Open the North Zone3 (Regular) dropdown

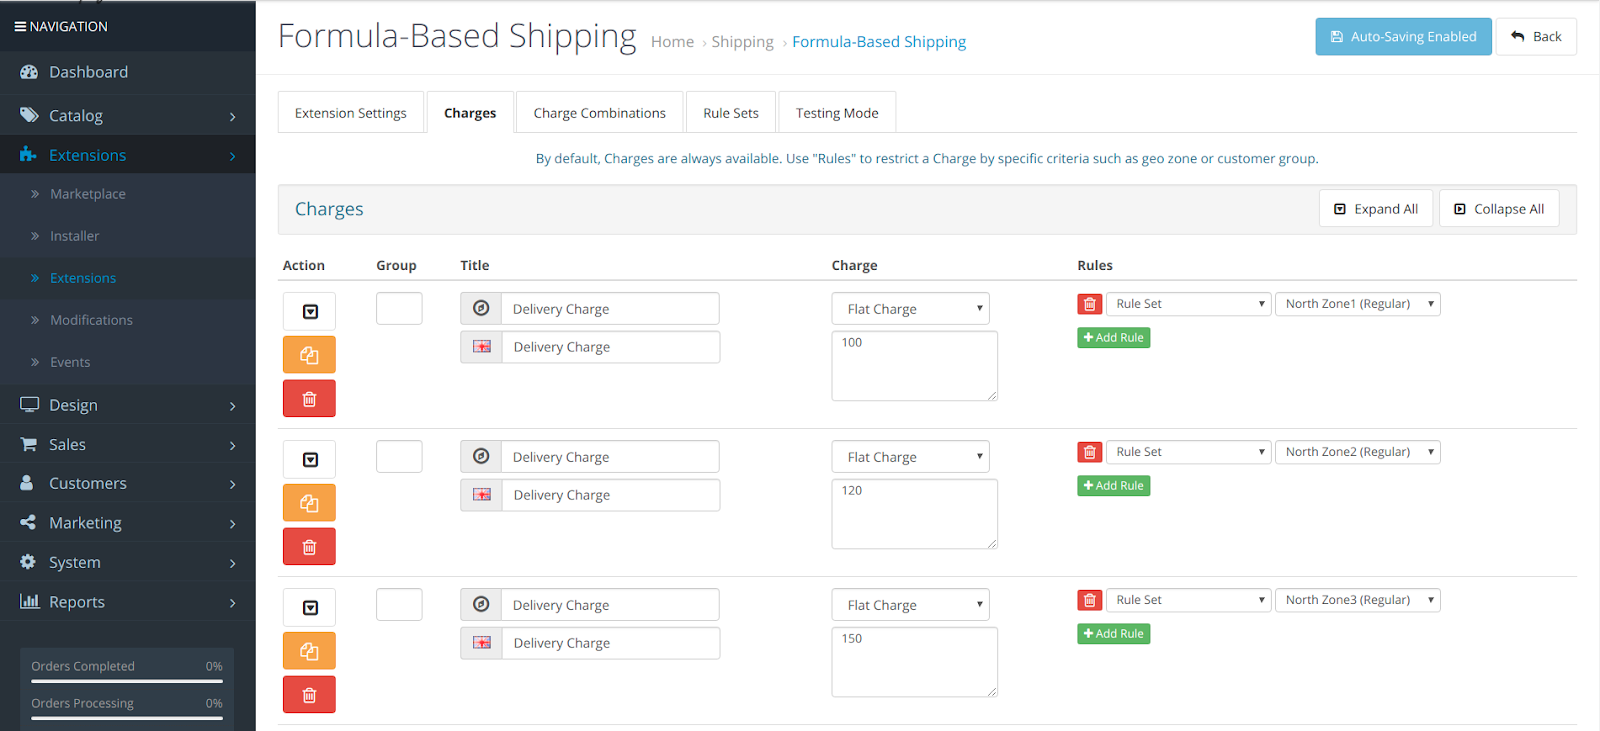tap(1357, 600)
